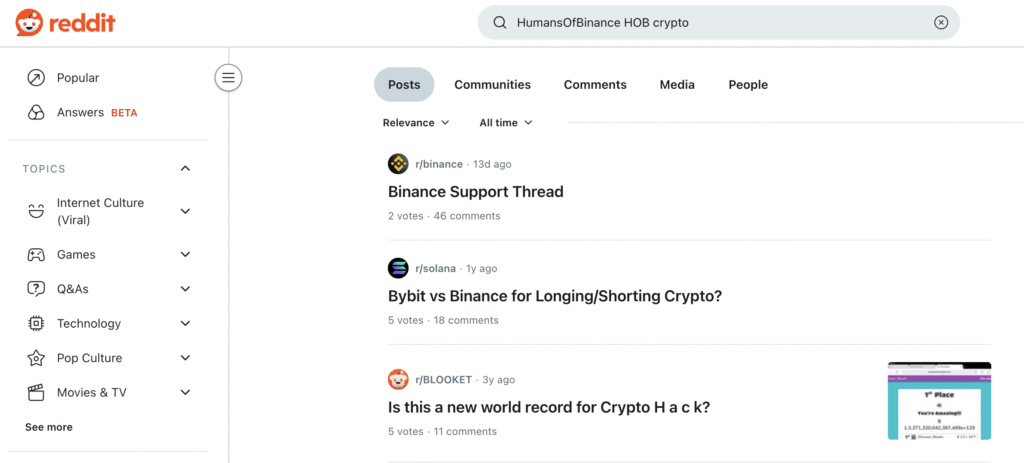Click See more under topics
This screenshot has width=1024, height=463.
49,427
